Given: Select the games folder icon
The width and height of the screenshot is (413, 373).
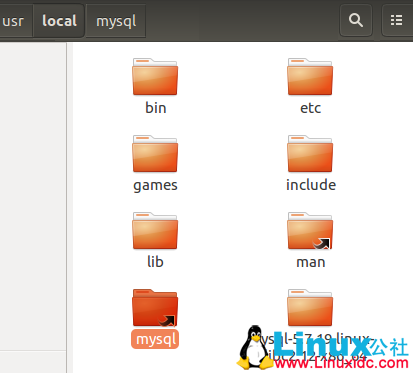Looking at the screenshot, I should [x=155, y=154].
